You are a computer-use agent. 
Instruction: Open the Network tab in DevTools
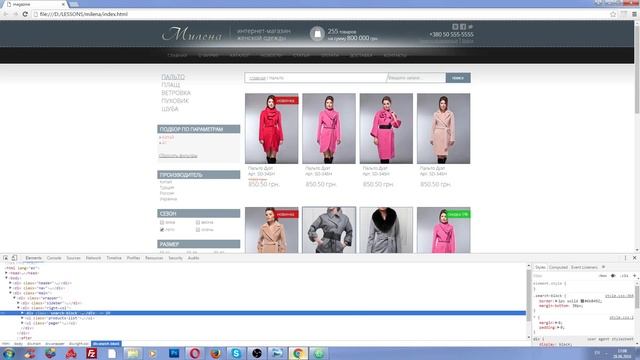(93, 258)
